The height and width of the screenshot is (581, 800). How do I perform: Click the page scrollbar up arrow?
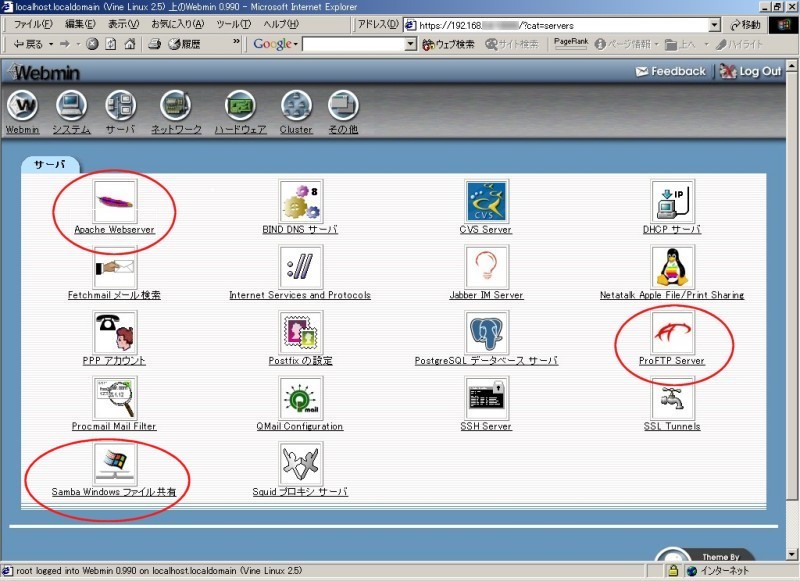tap(792, 65)
